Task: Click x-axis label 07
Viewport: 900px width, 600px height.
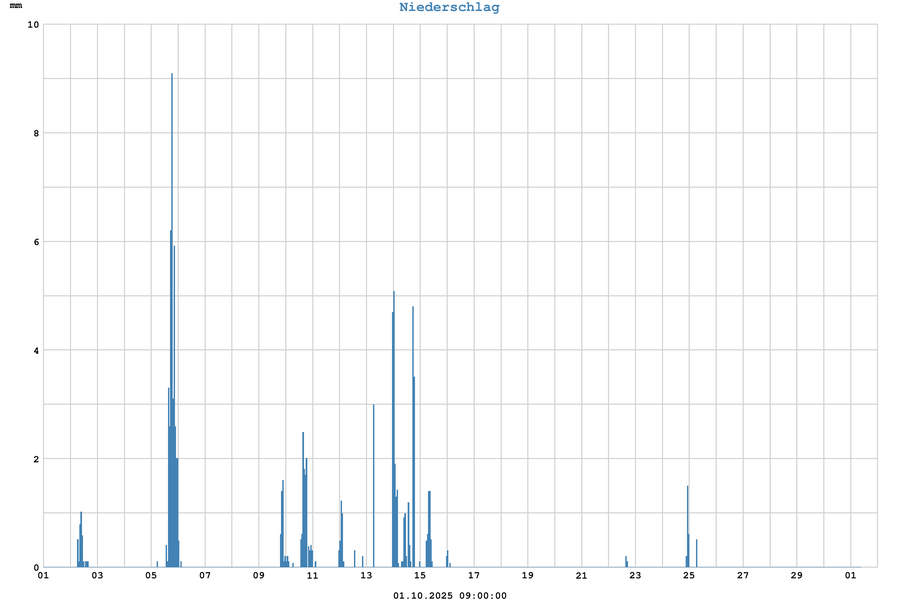Action: point(205,575)
